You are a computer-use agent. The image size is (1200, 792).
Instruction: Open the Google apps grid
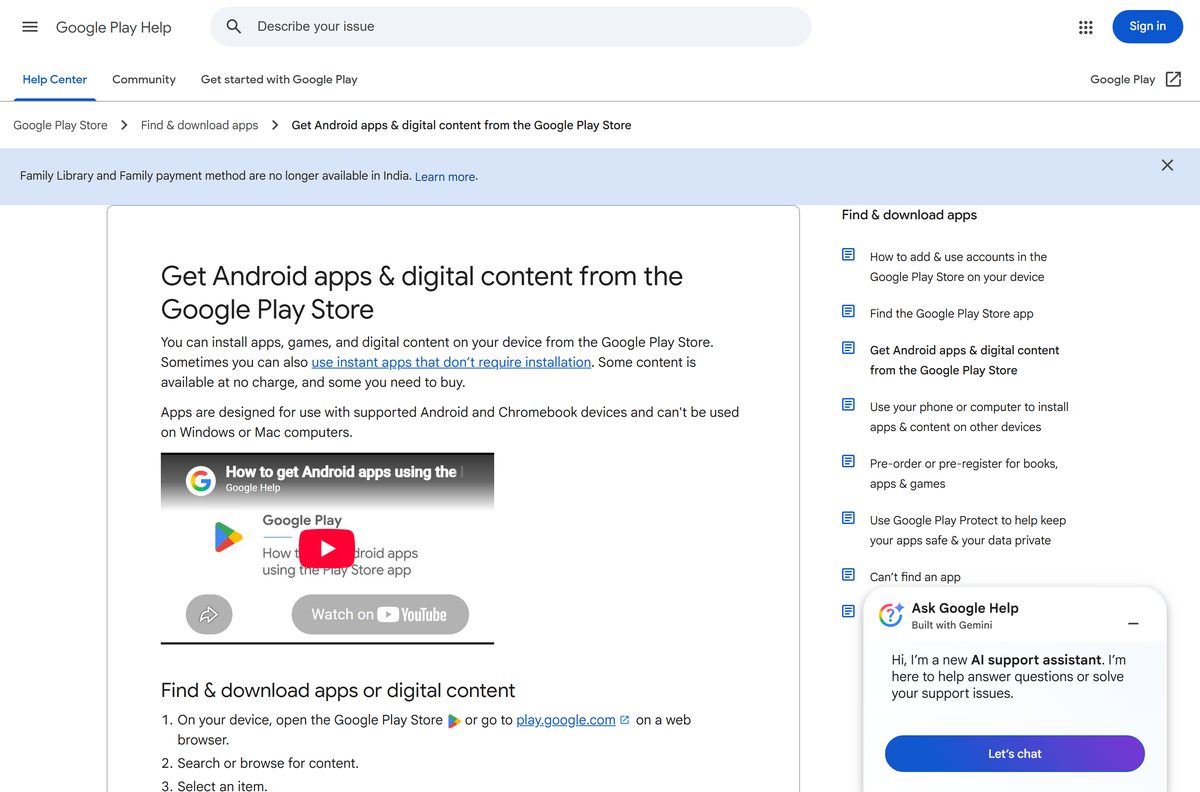[x=1086, y=27]
